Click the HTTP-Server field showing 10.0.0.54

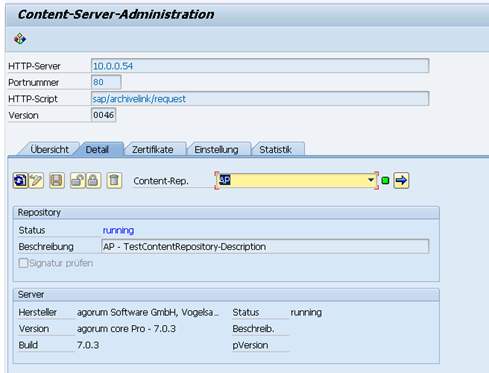coord(260,66)
